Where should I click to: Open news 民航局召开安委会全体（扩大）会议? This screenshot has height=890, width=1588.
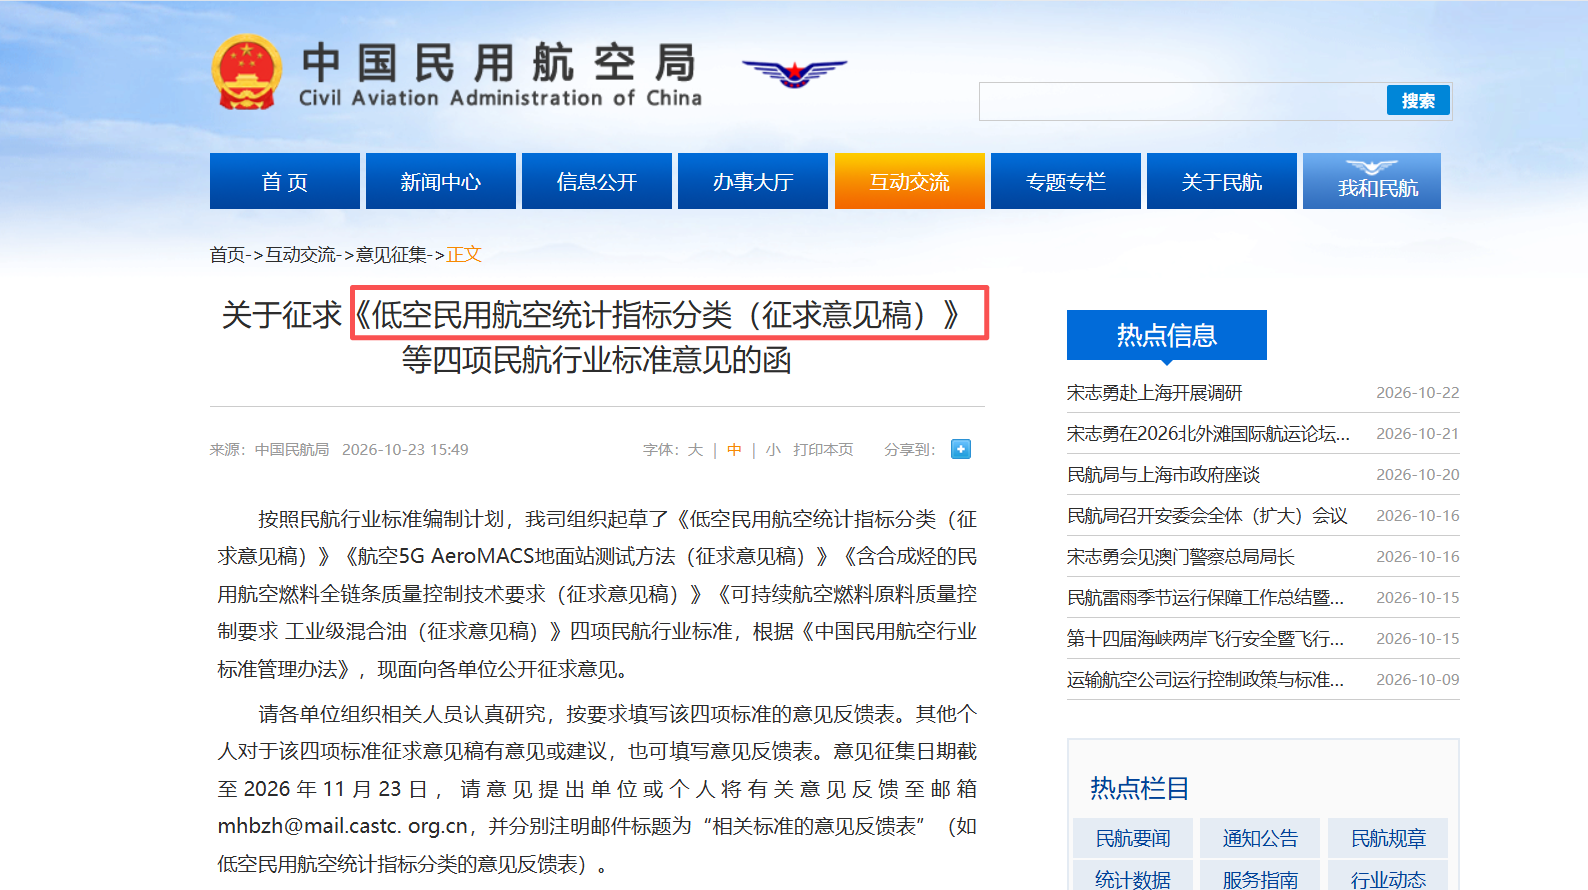(1207, 516)
